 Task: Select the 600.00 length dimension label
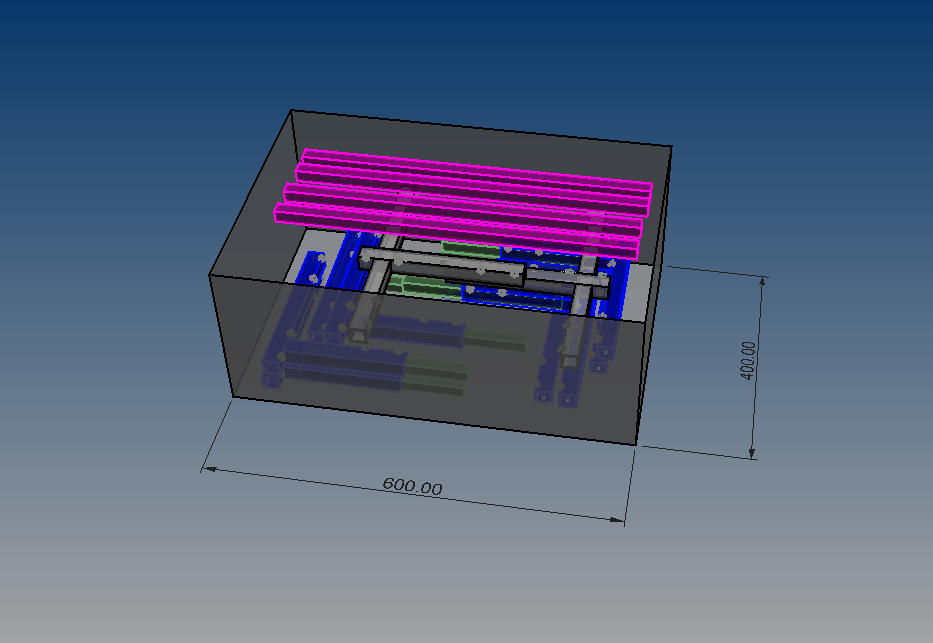coord(412,487)
